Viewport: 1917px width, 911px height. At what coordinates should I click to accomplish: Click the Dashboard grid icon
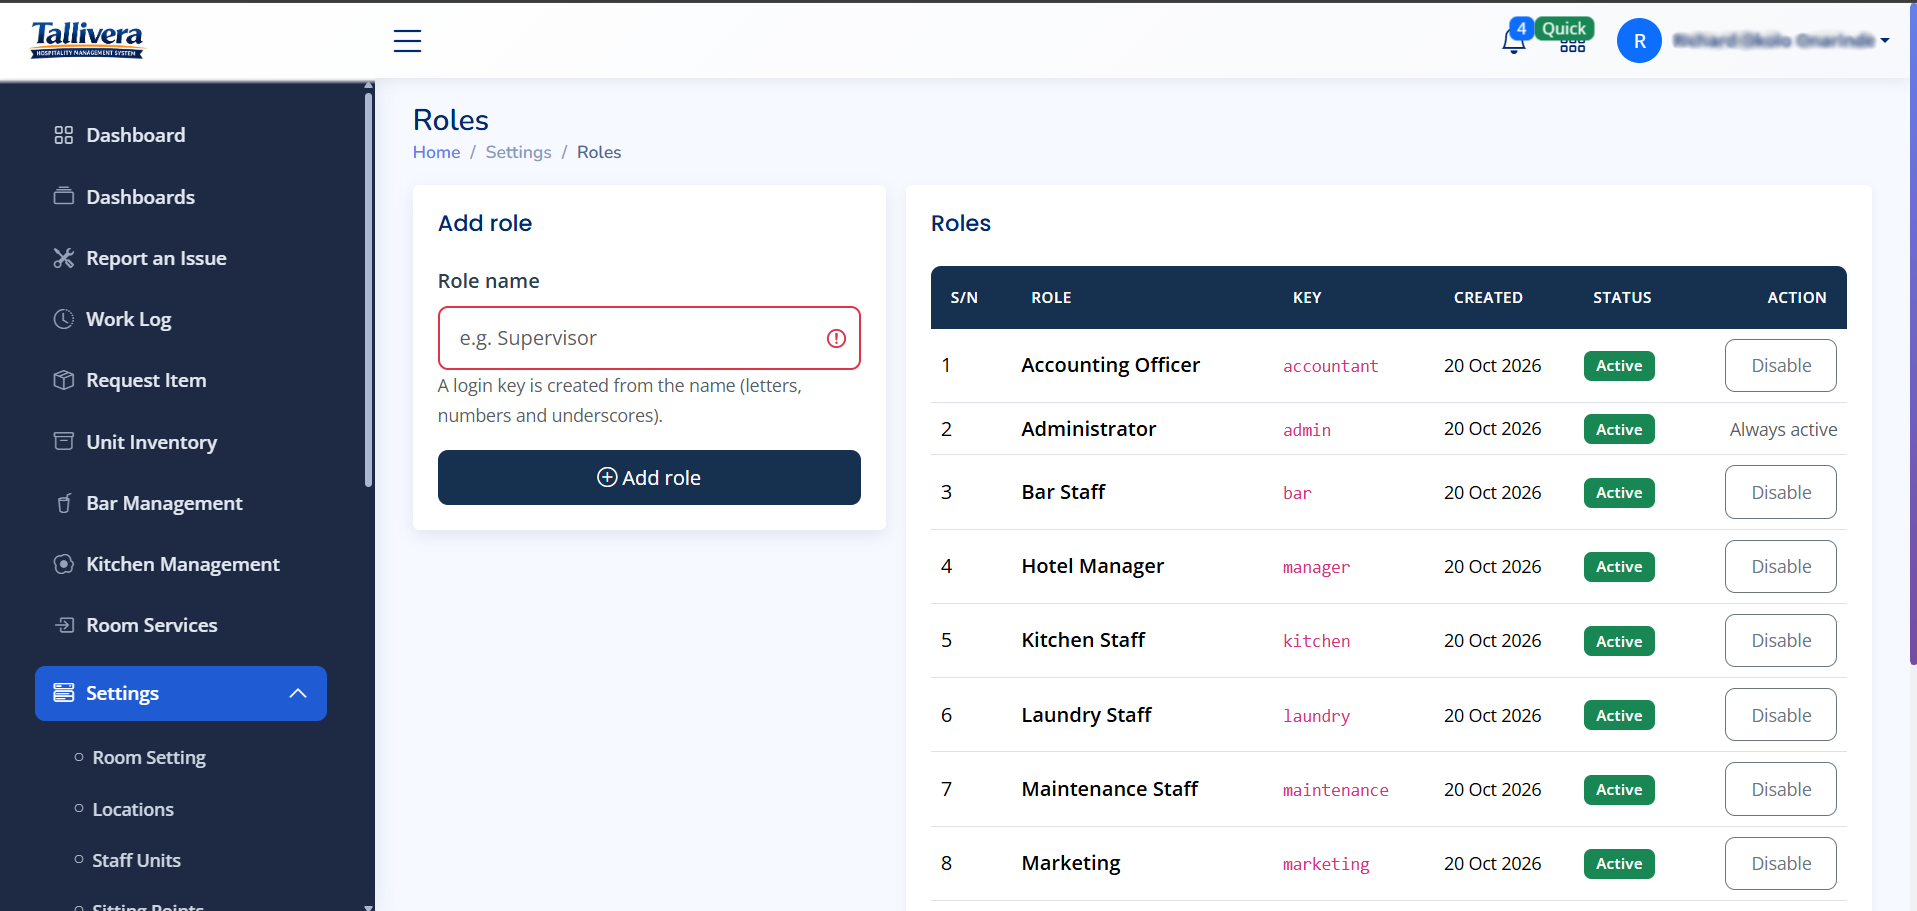pos(64,135)
